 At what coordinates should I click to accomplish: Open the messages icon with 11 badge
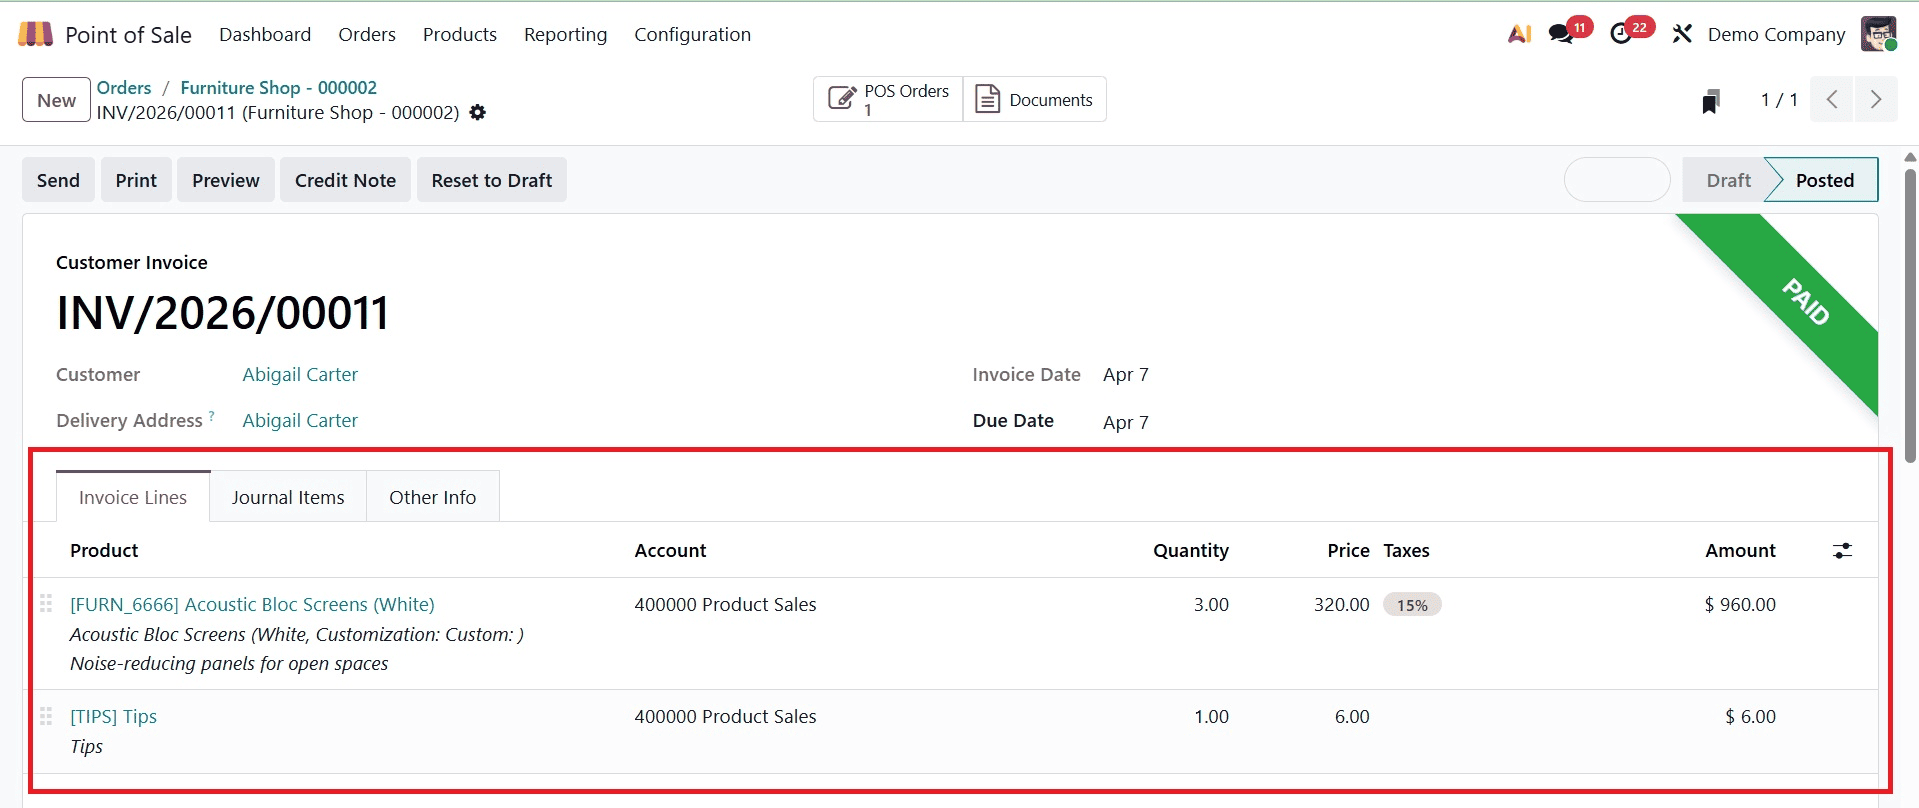click(x=1561, y=34)
